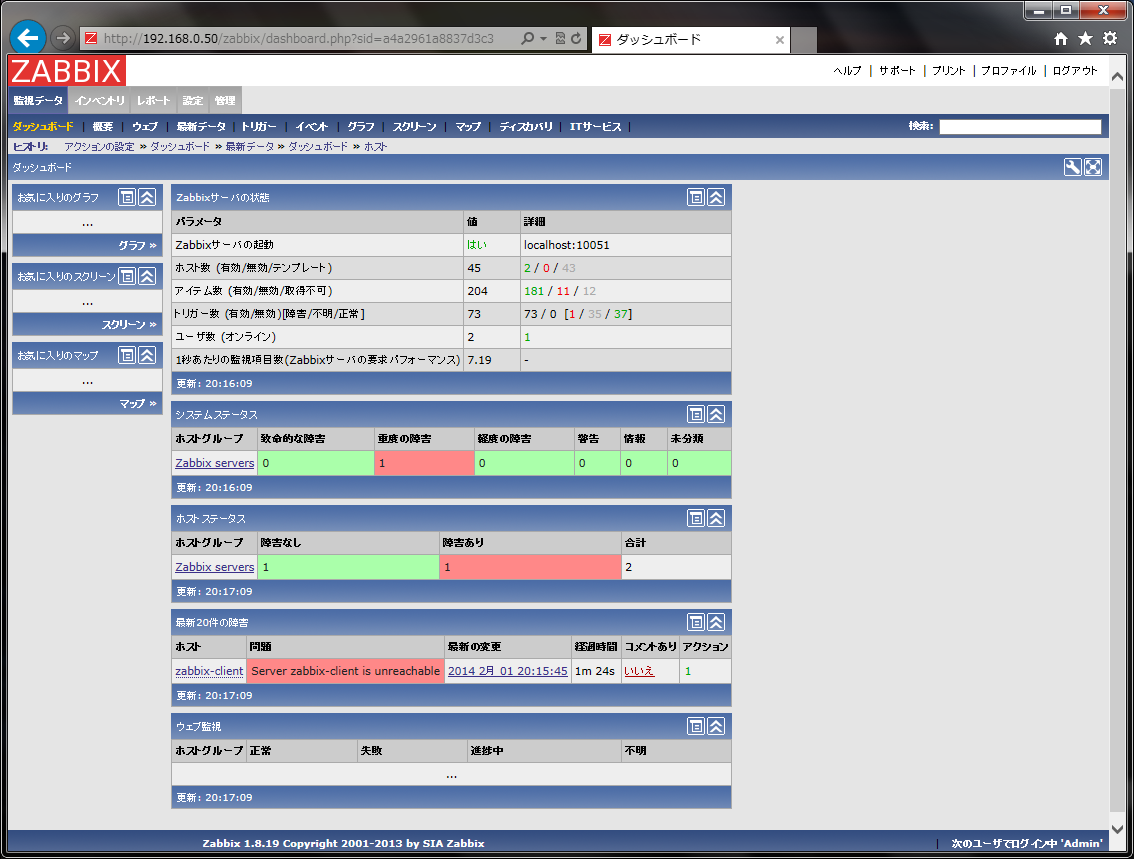This screenshot has width=1134, height=859.
Task: Open menu icon of システムステータス widget
Action: click(696, 414)
